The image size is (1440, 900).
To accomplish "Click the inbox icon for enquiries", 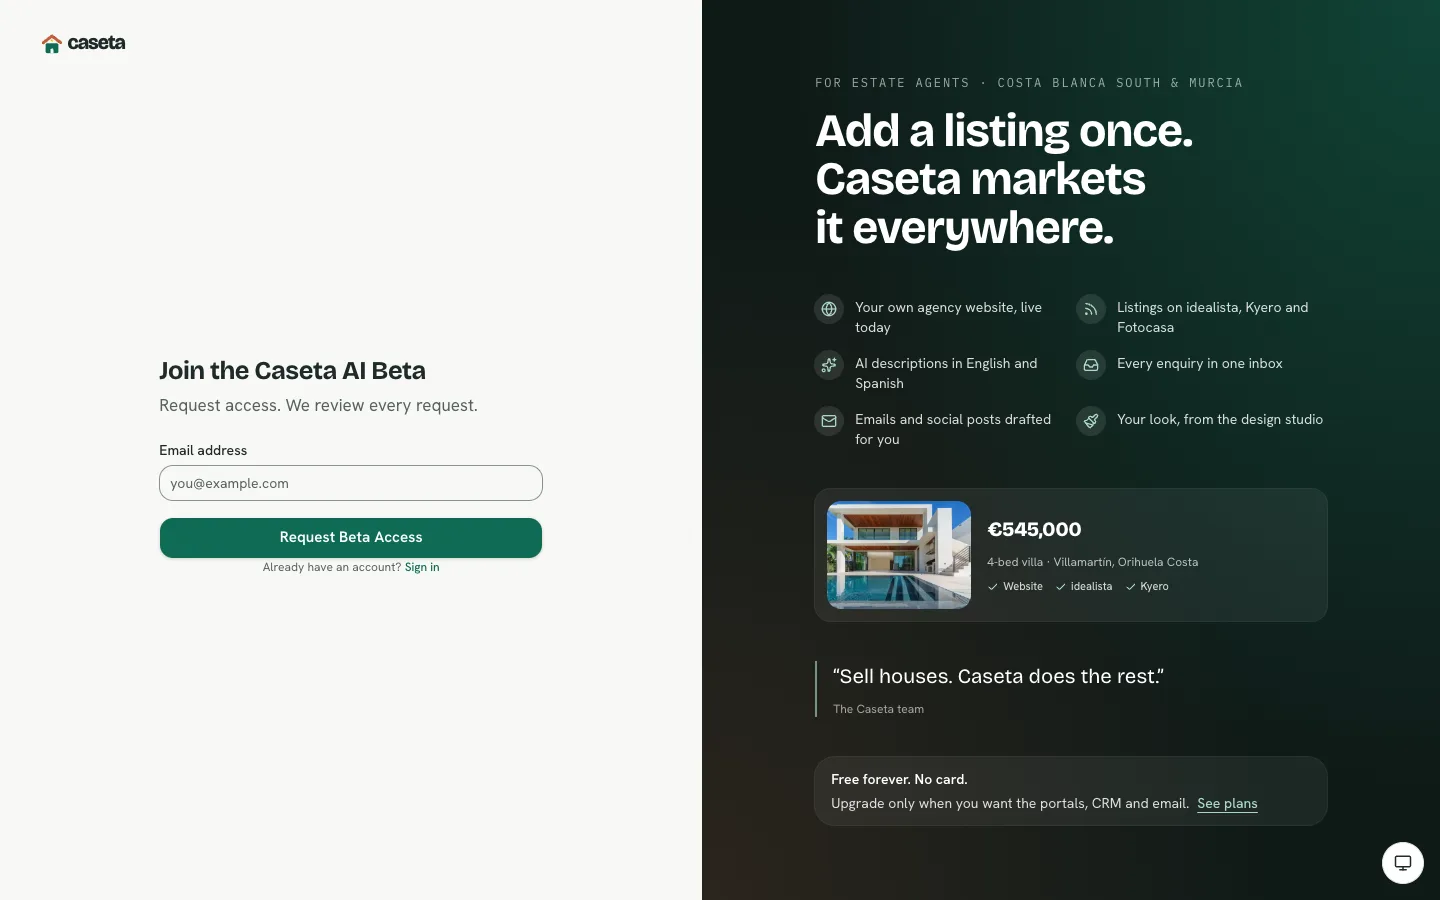I will [x=1091, y=365].
